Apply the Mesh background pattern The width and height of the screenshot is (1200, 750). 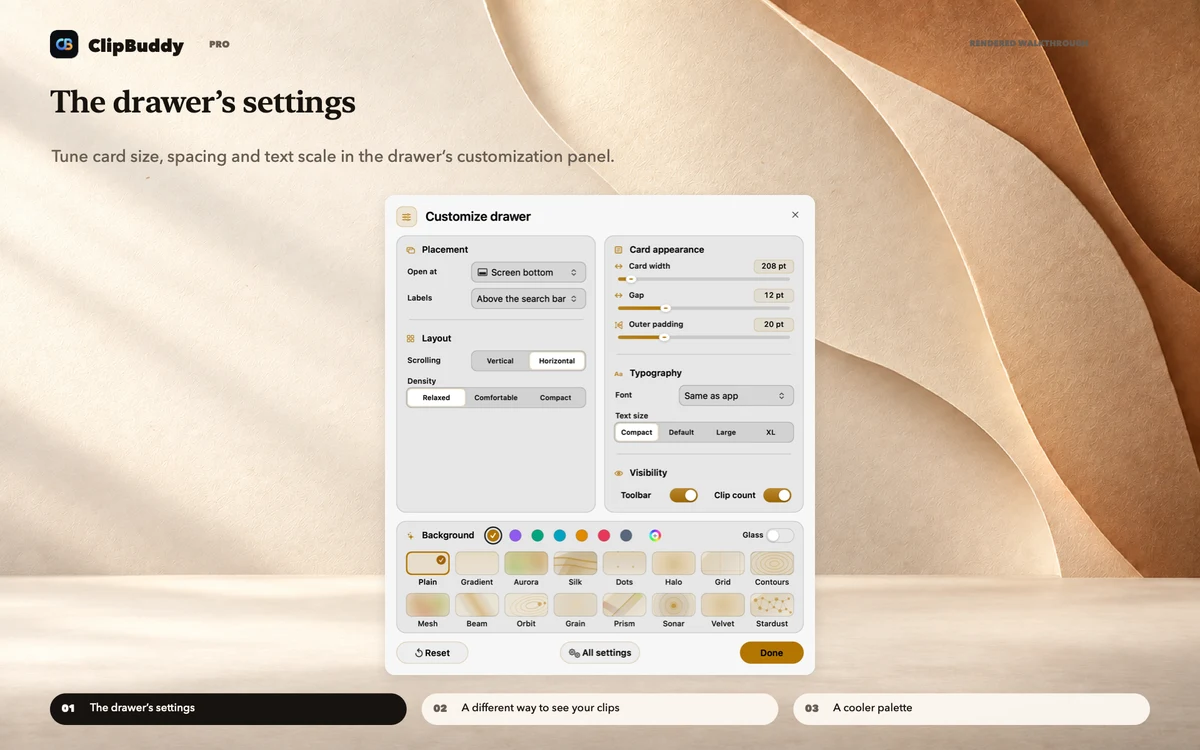[x=428, y=604]
